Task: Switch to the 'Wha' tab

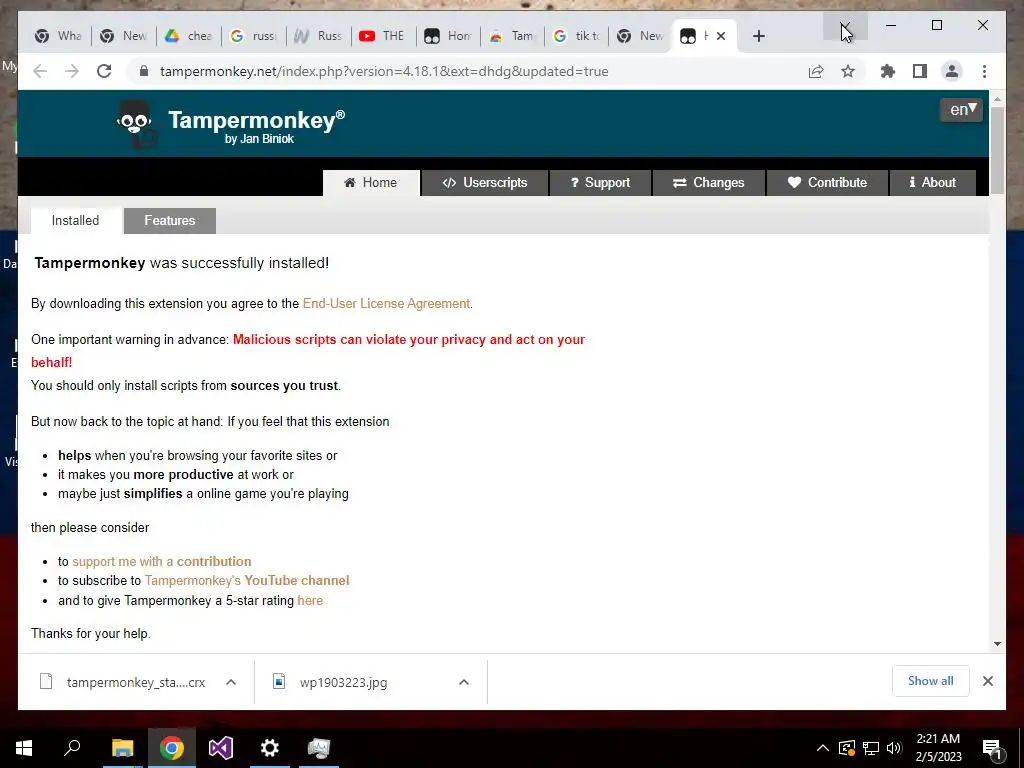Action: coord(59,36)
